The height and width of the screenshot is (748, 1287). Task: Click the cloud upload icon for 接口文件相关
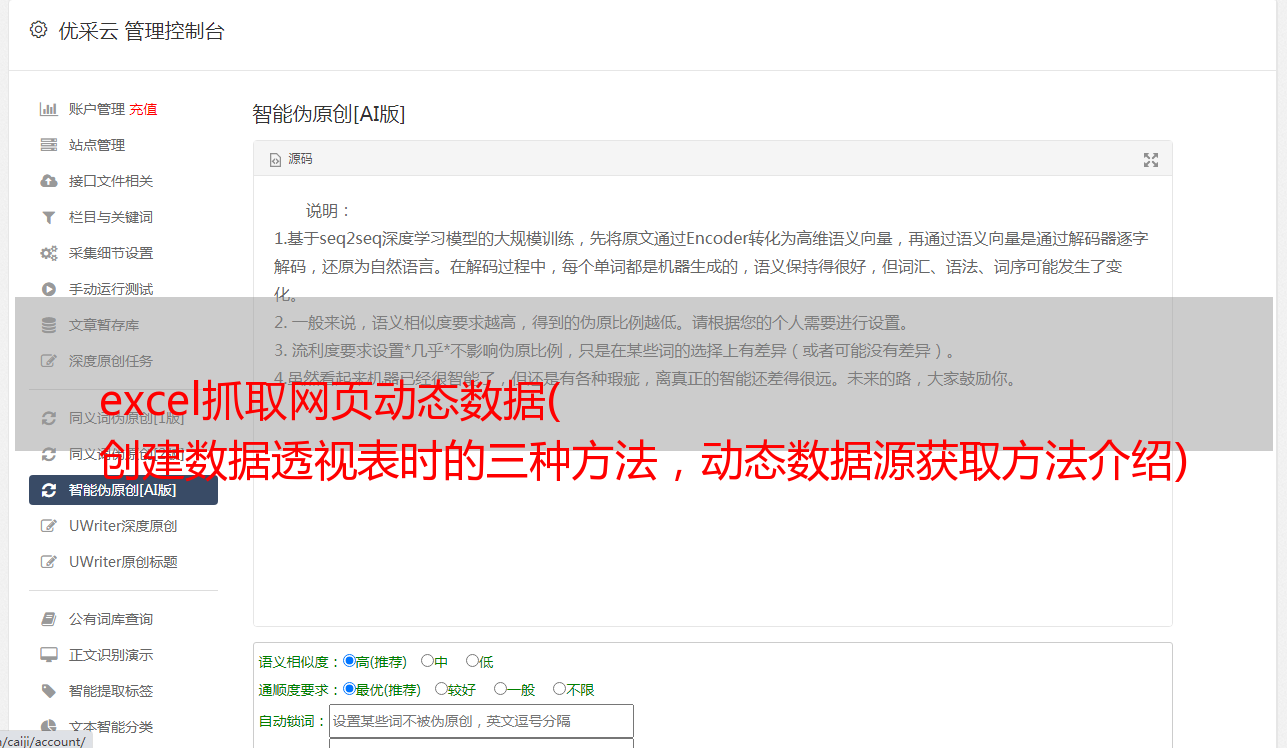tap(48, 181)
